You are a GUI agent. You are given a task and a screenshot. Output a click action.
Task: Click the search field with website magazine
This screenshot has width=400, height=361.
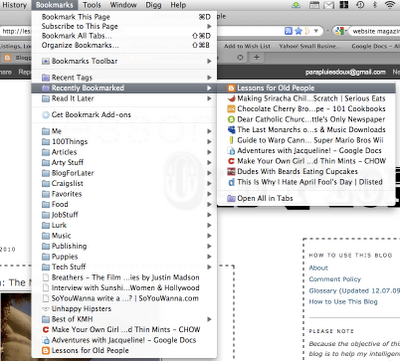375,31
